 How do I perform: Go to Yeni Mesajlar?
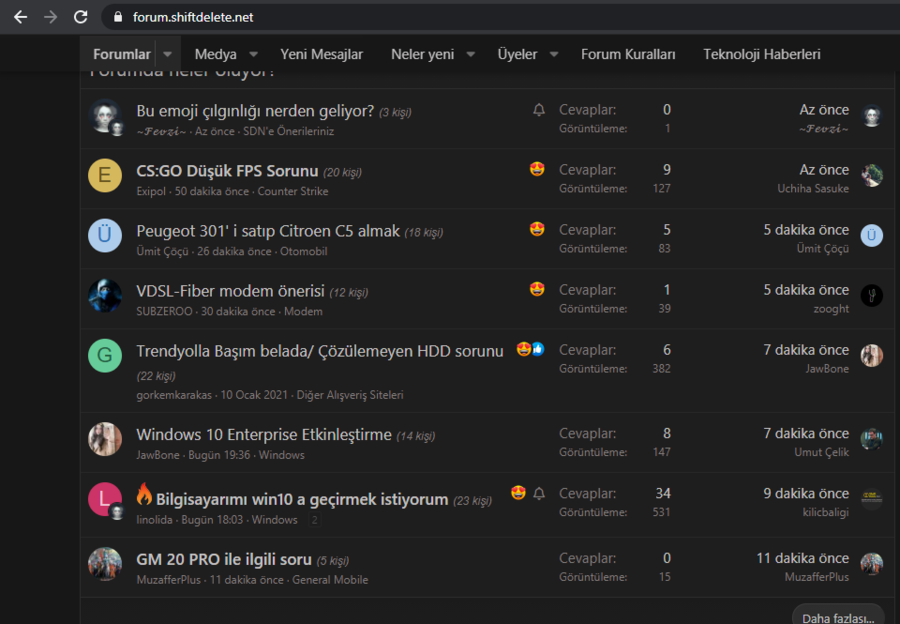(321, 55)
